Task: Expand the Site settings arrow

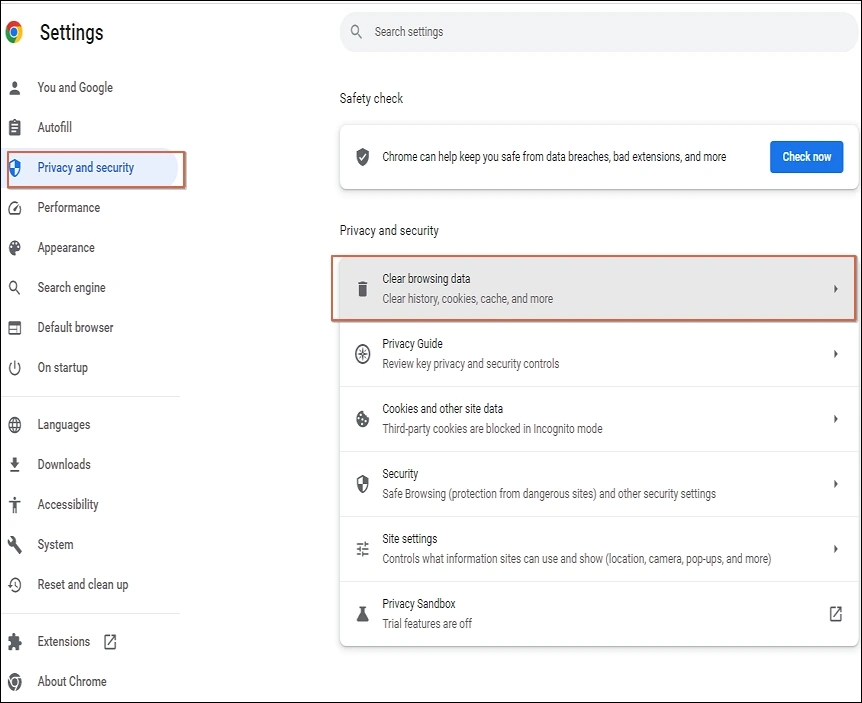Action: 836,549
